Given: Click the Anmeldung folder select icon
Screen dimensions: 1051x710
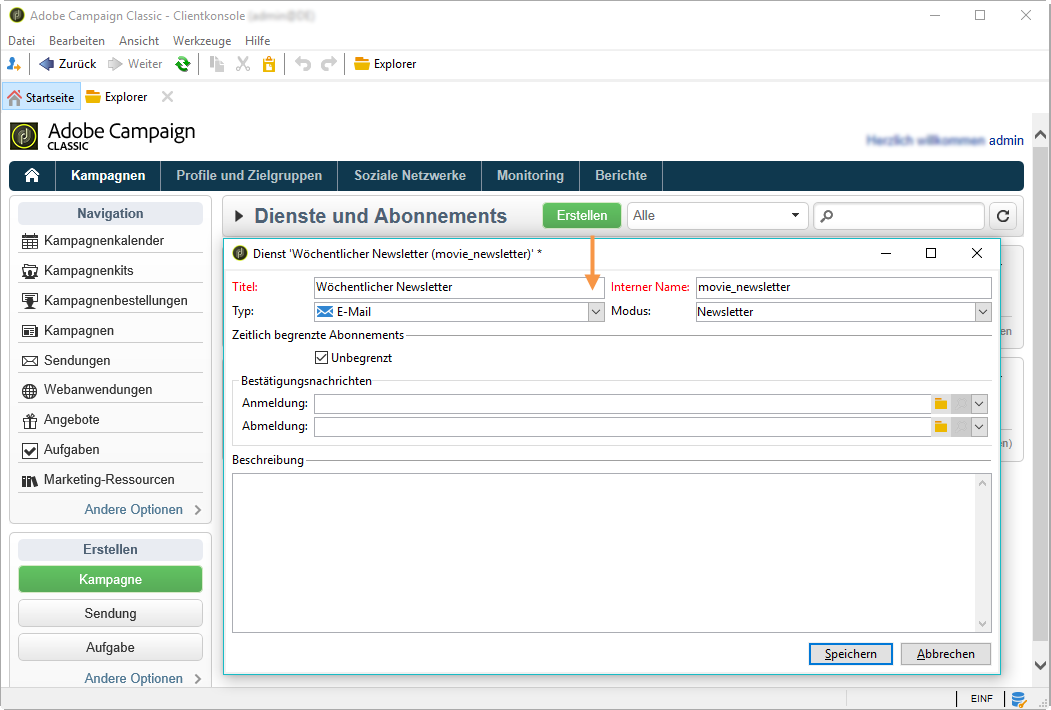Looking at the screenshot, I should click(941, 404).
